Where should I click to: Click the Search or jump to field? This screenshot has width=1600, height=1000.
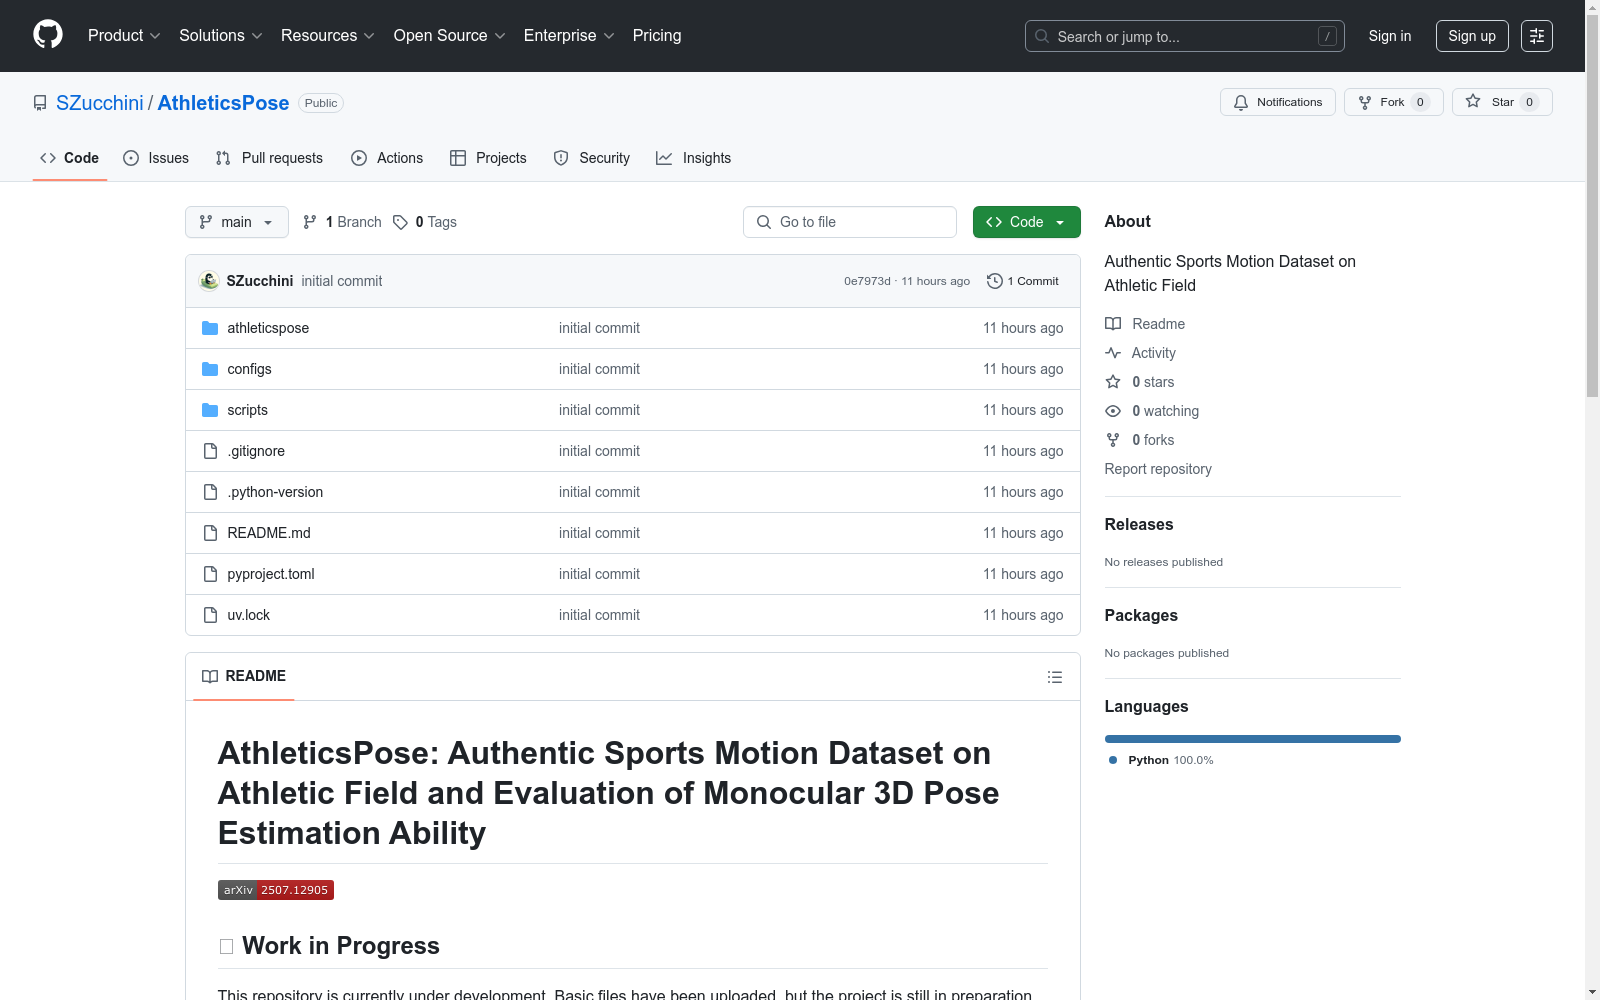[x=1185, y=36]
